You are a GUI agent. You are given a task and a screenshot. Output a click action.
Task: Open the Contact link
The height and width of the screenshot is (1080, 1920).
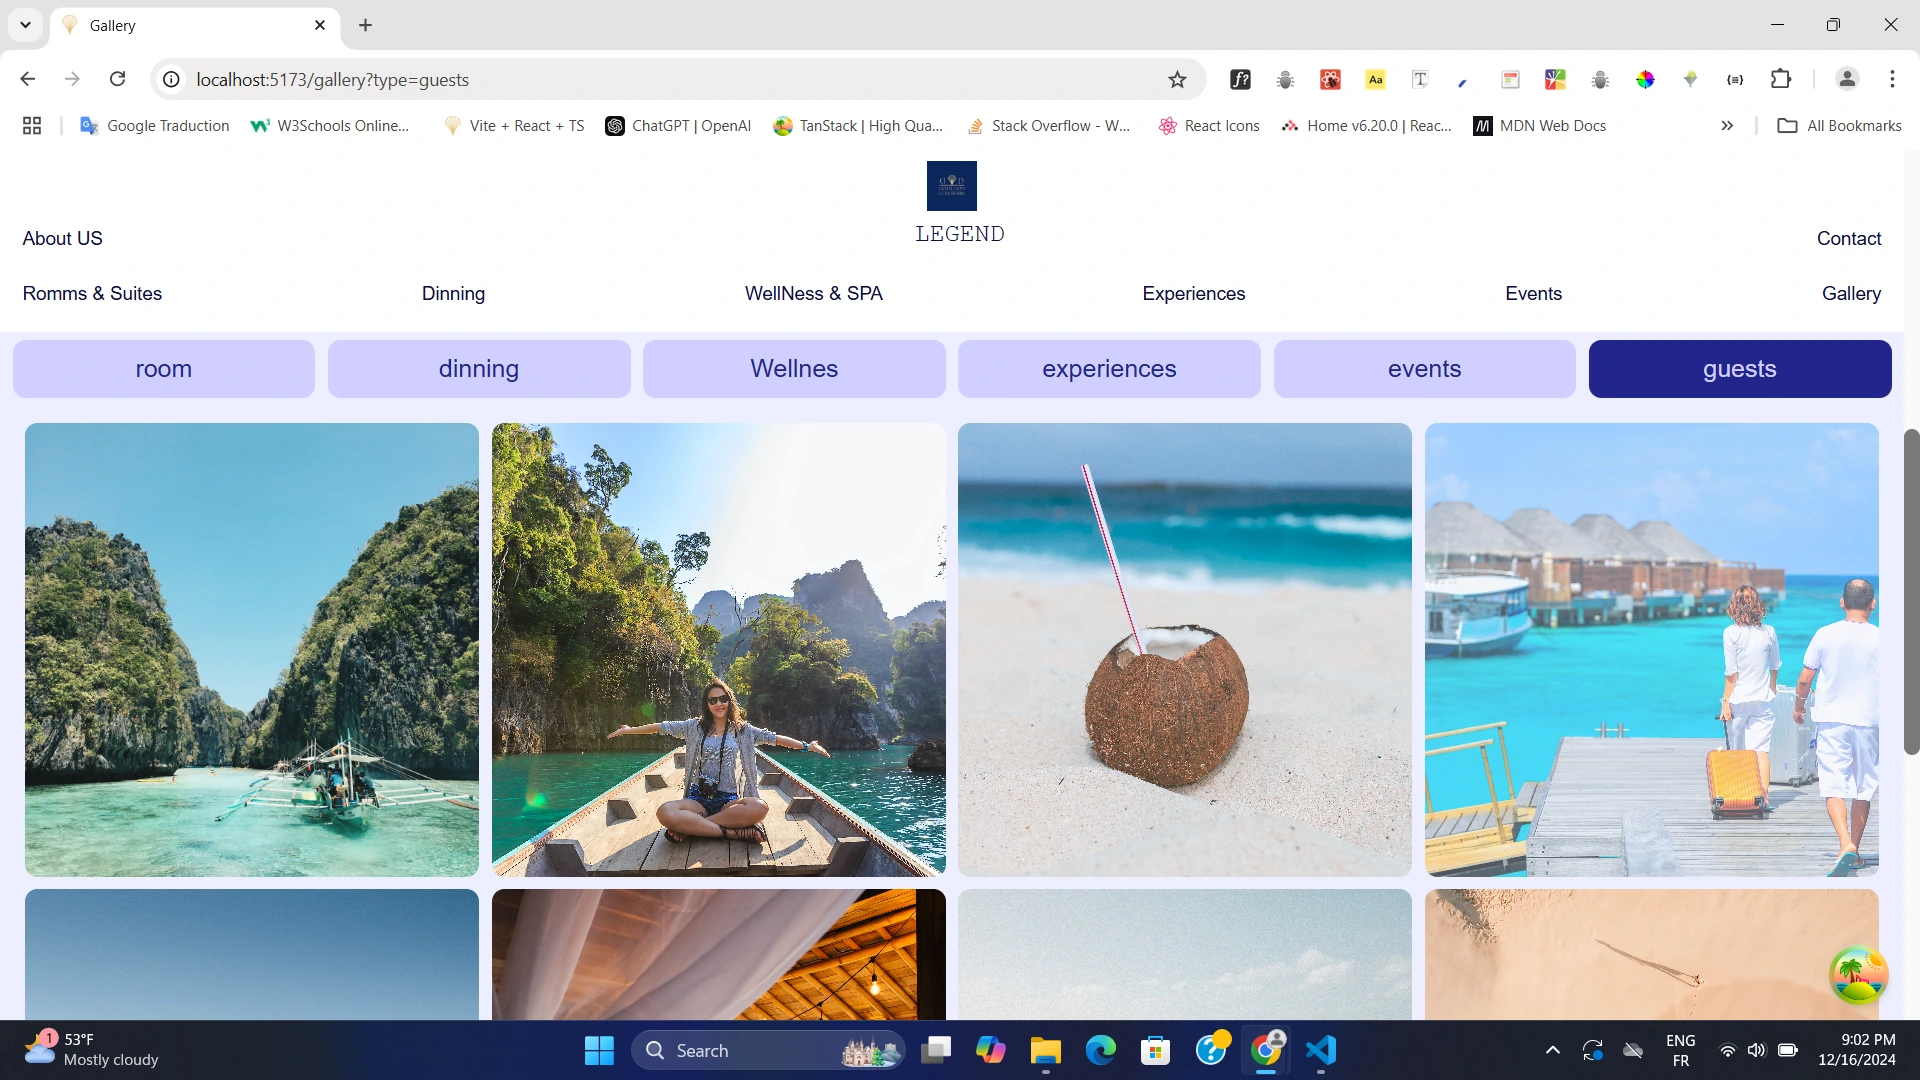click(1848, 239)
